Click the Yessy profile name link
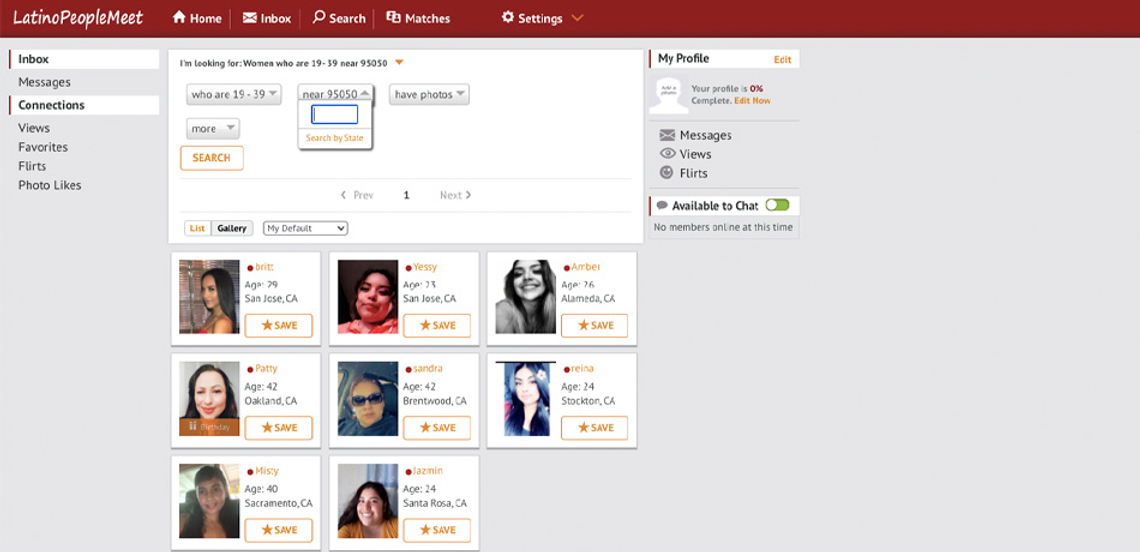Image resolution: width=1140 pixels, height=552 pixels. click(x=425, y=267)
